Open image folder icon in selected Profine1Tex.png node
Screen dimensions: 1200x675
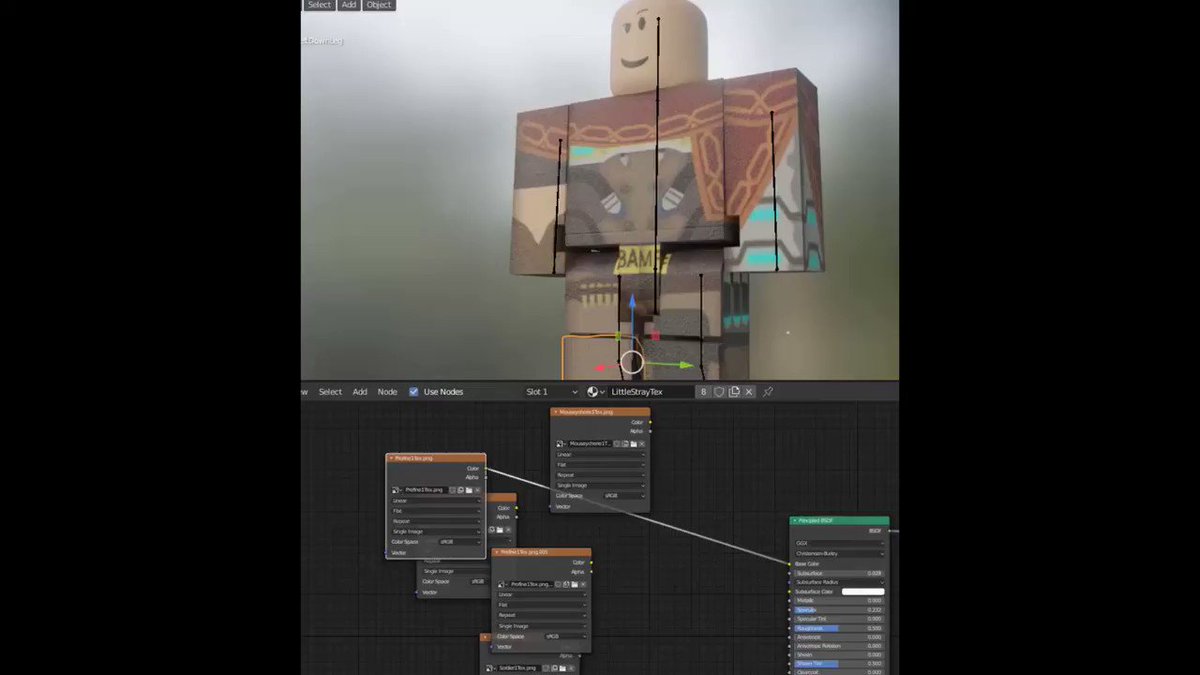tap(469, 490)
